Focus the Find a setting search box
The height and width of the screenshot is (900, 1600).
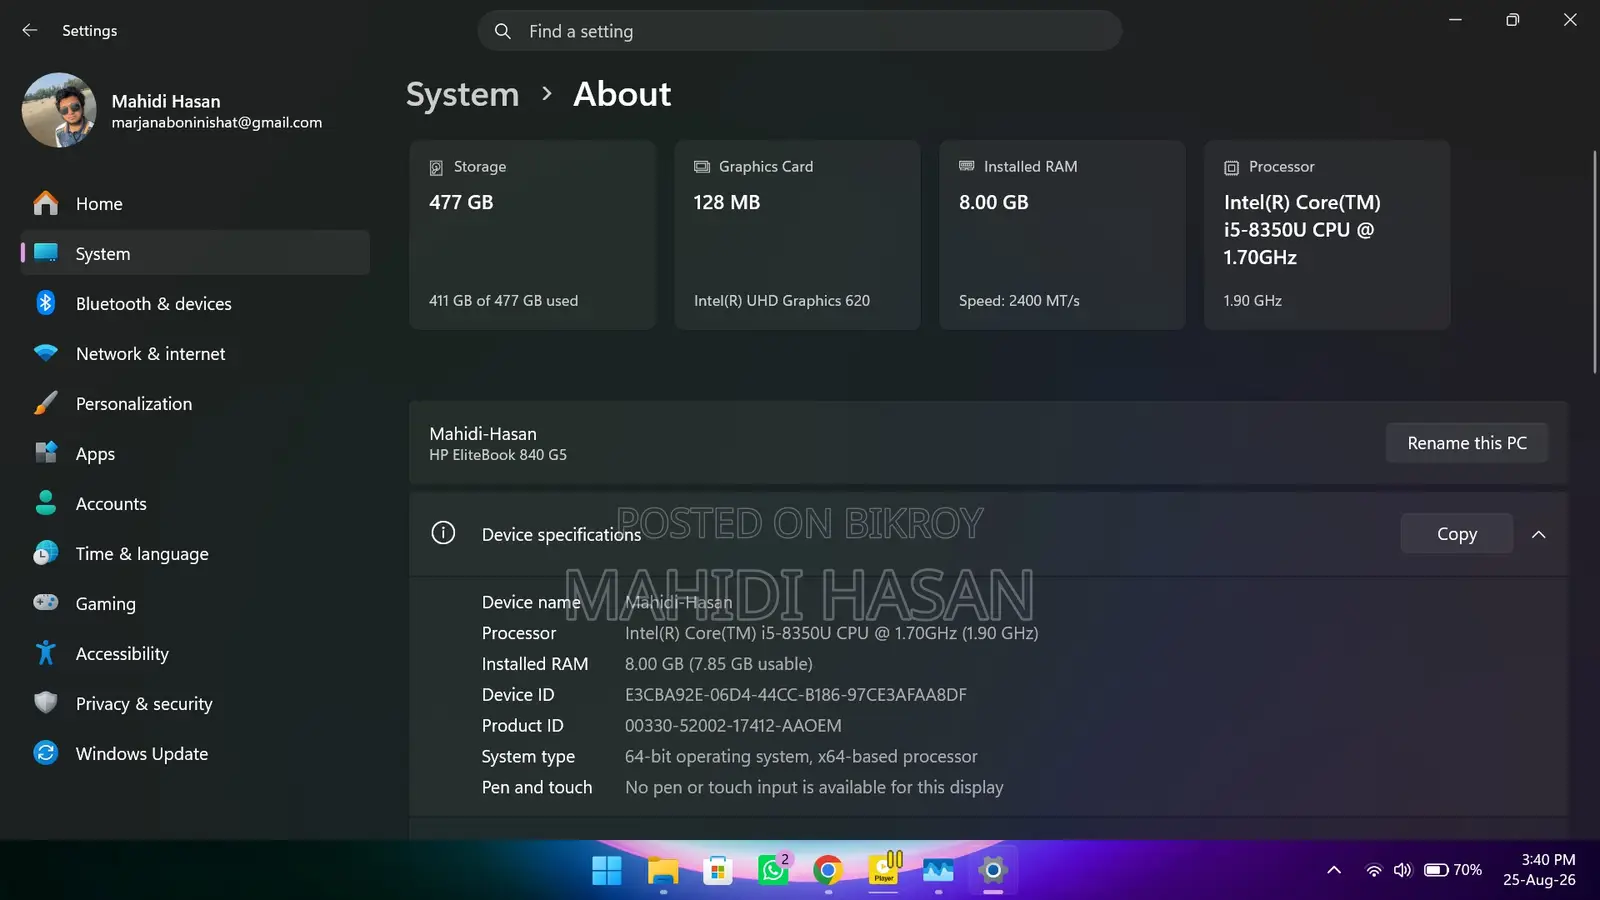click(800, 31)
